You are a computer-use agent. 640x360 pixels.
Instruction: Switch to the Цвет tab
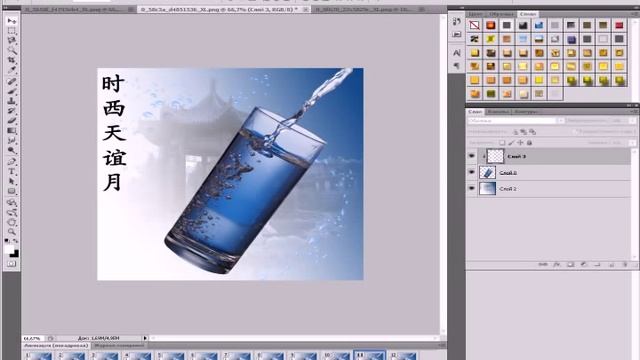476,14
